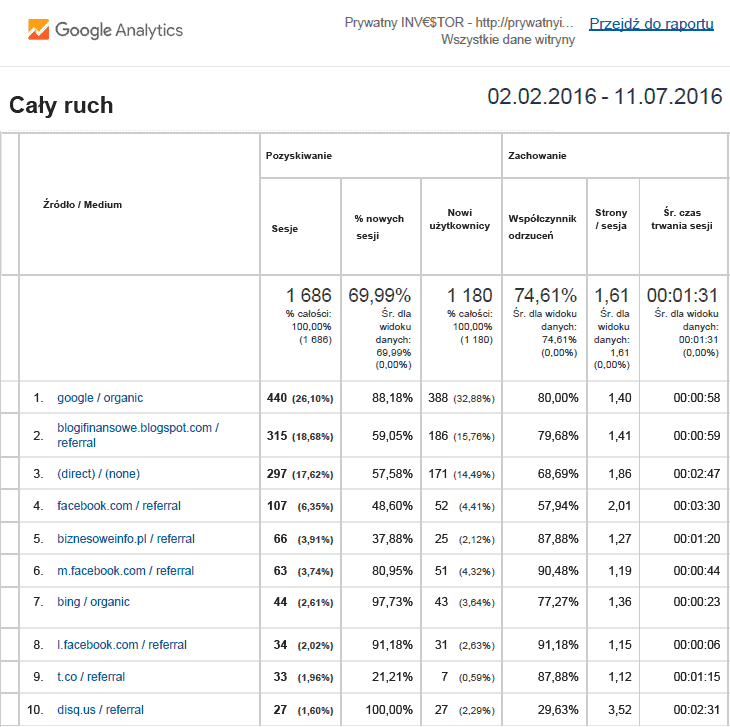Select the Pozyskiwanie column group header
The width and height of the screenshot is (730, 727).
(299, 156)
